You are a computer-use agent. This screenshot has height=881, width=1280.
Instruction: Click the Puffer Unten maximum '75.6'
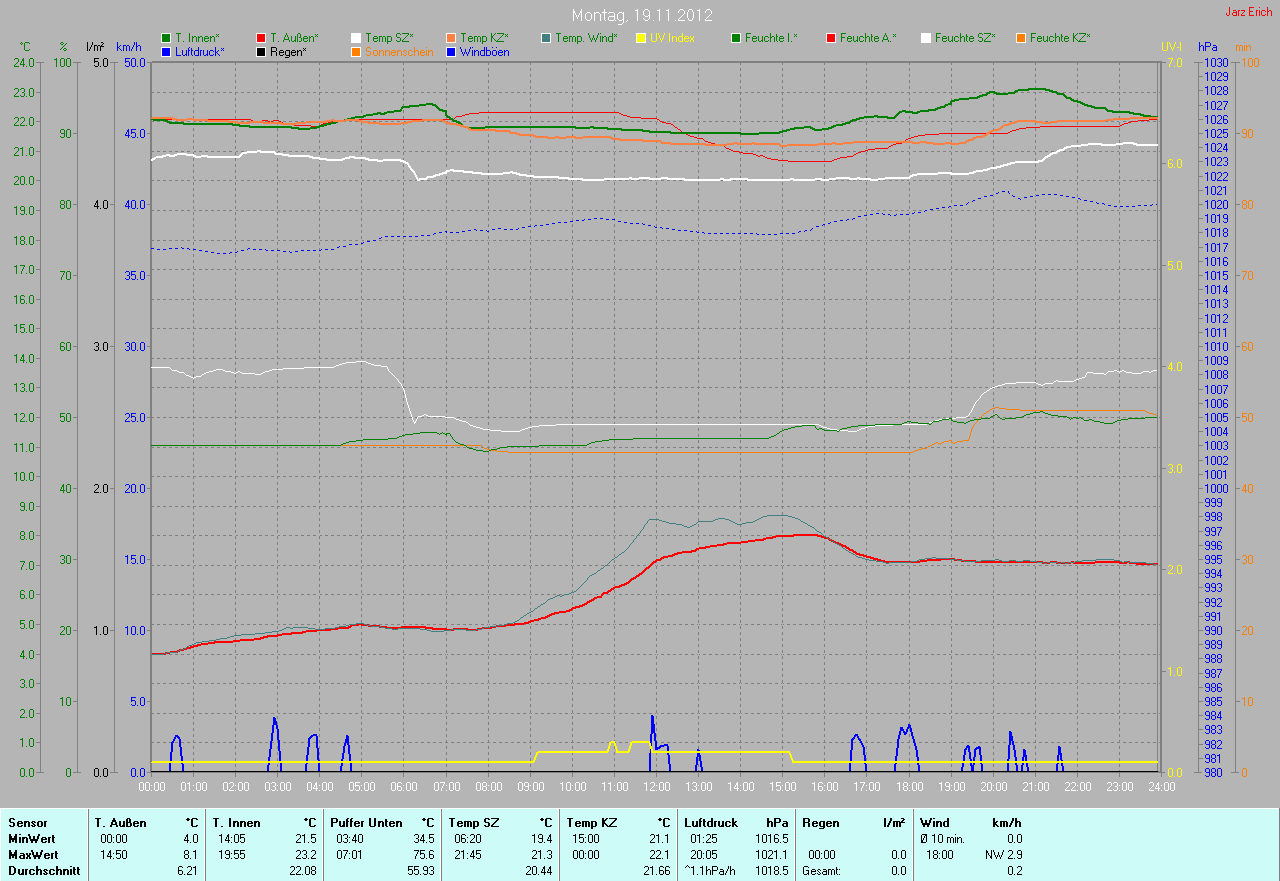coord(424,855)
